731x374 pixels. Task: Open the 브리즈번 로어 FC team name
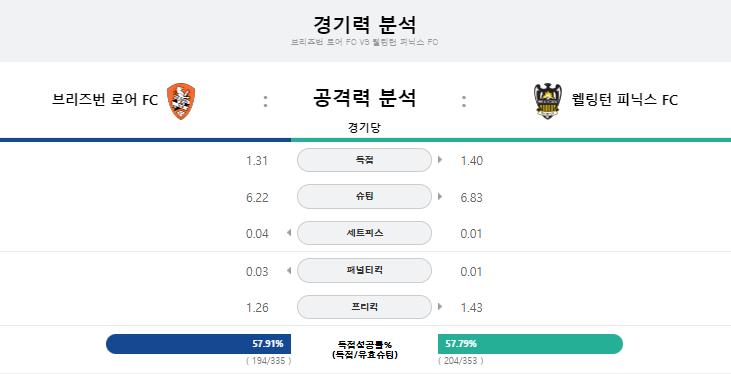(105, 100)
